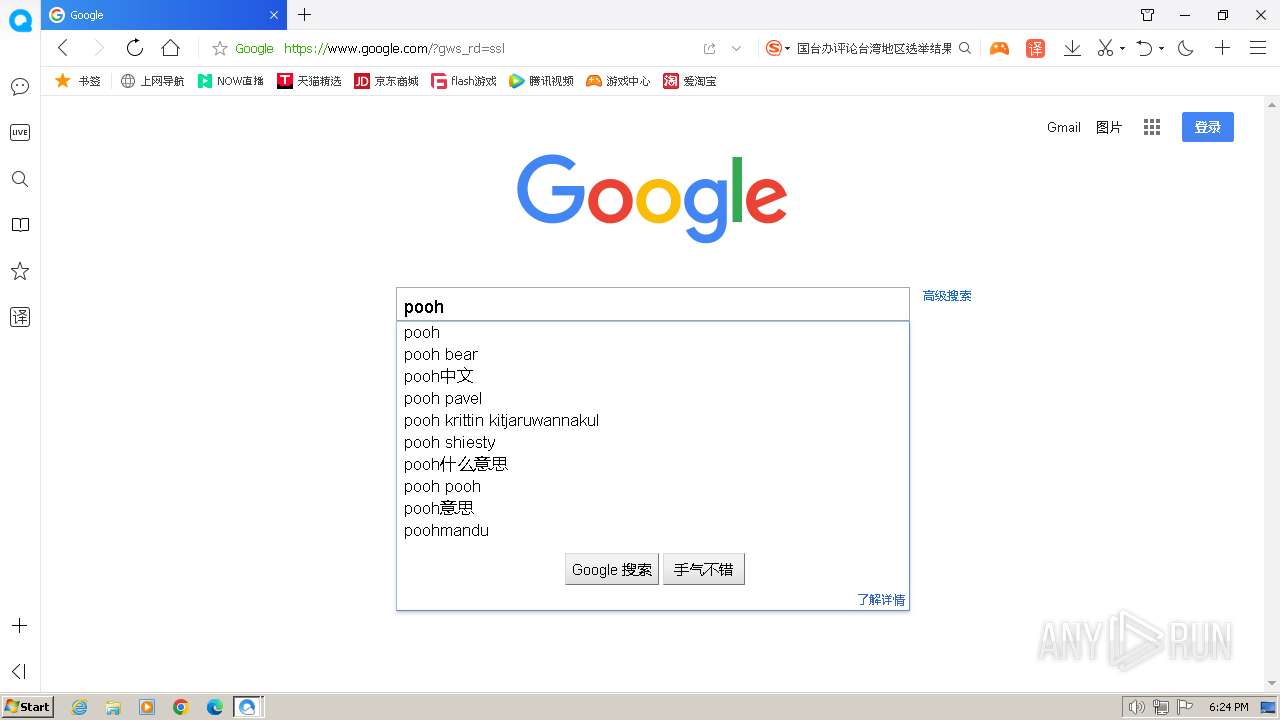Open 了解详情 learn more link

click(x=881, y=600)
